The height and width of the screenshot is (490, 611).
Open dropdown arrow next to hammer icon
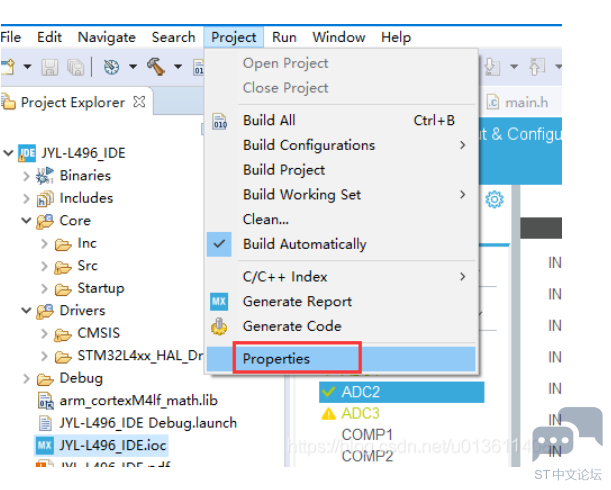177,67
